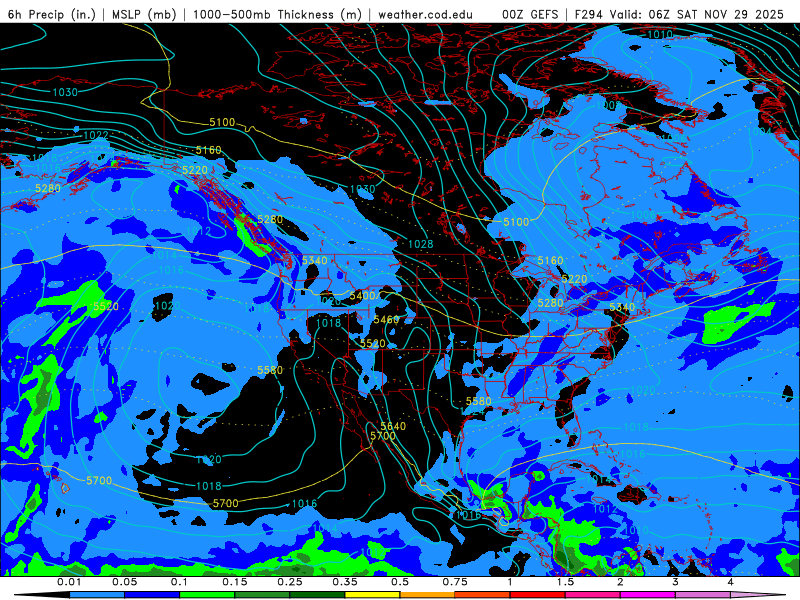This screenshot has width=800, height=600.
Task: Click the '00Z GEFS' model run label
Action: tap(531, 14)
